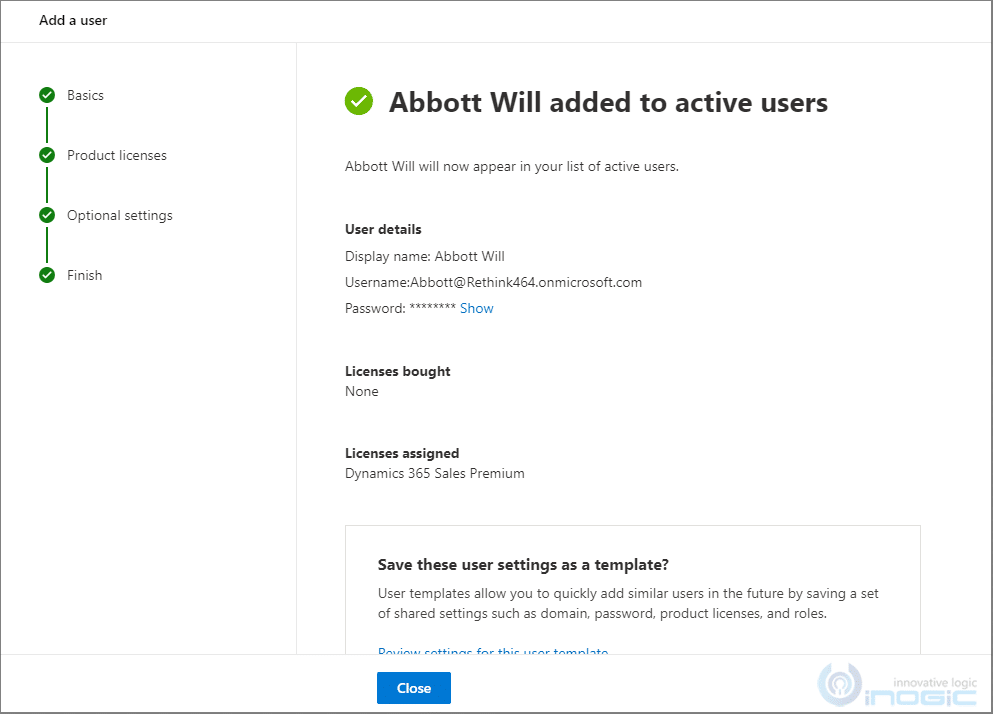The image size is (993, 714).
Task: Click the 'User templates allow you' description paragraph
Action: [628, 603]
